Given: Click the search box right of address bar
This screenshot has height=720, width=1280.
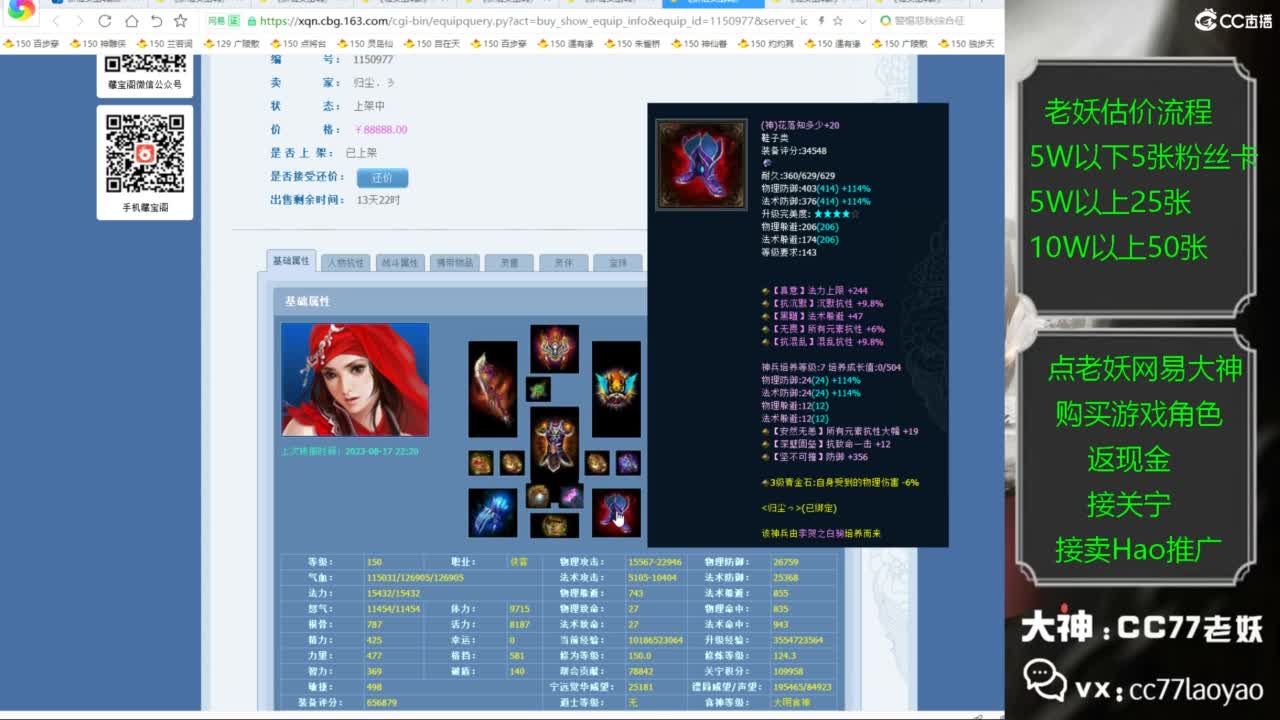Looking at the screenshot, I should coord(935,21).
